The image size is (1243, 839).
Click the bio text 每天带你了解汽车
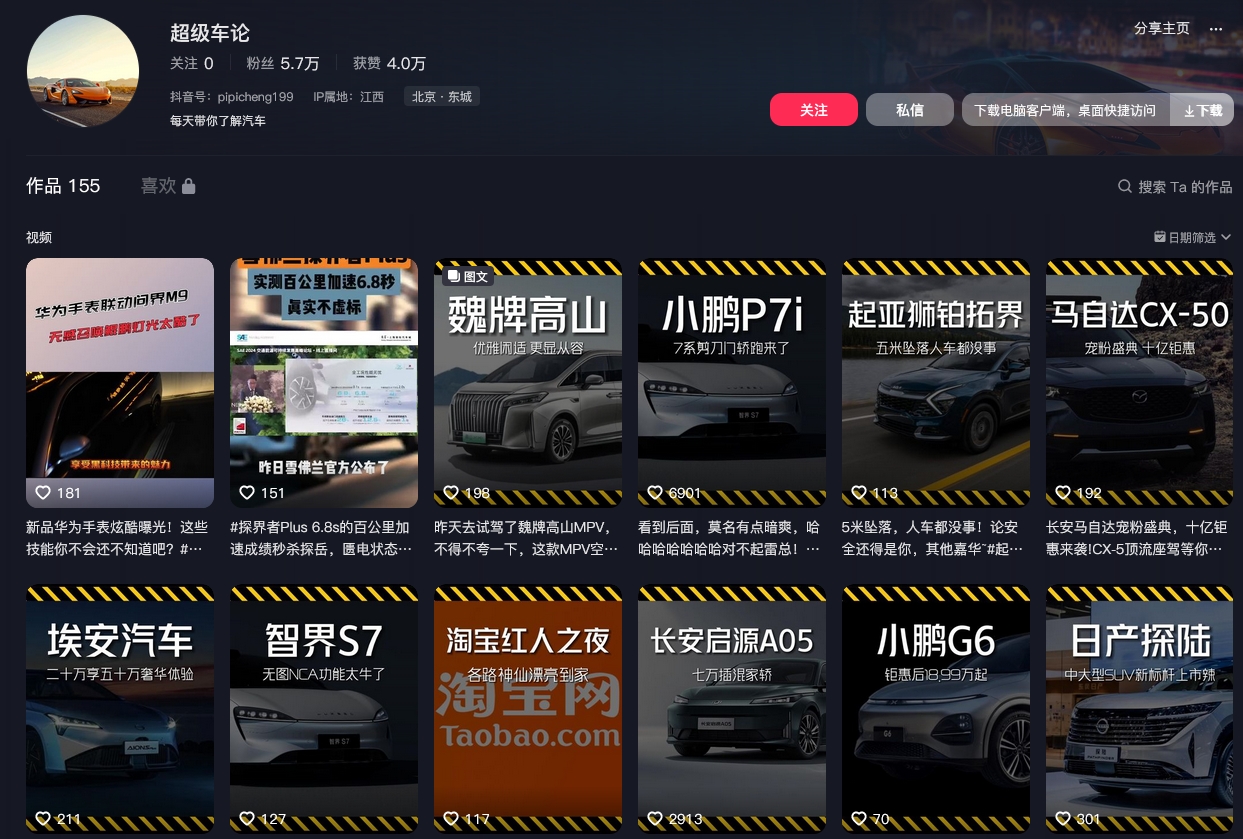[218, 121]
